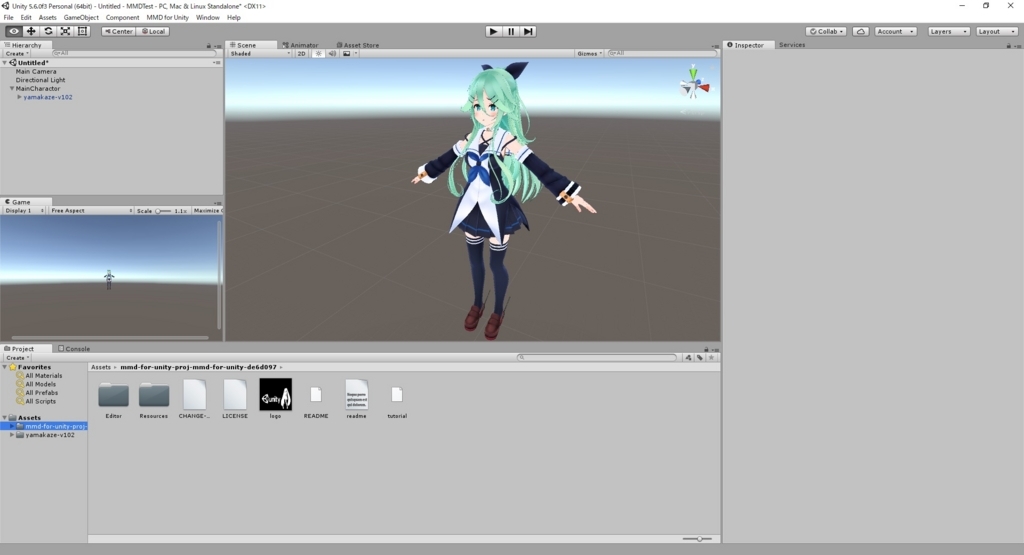The image size is (1024, 555).
Task: Toggle Local handle rotation button
Action: 153,31
